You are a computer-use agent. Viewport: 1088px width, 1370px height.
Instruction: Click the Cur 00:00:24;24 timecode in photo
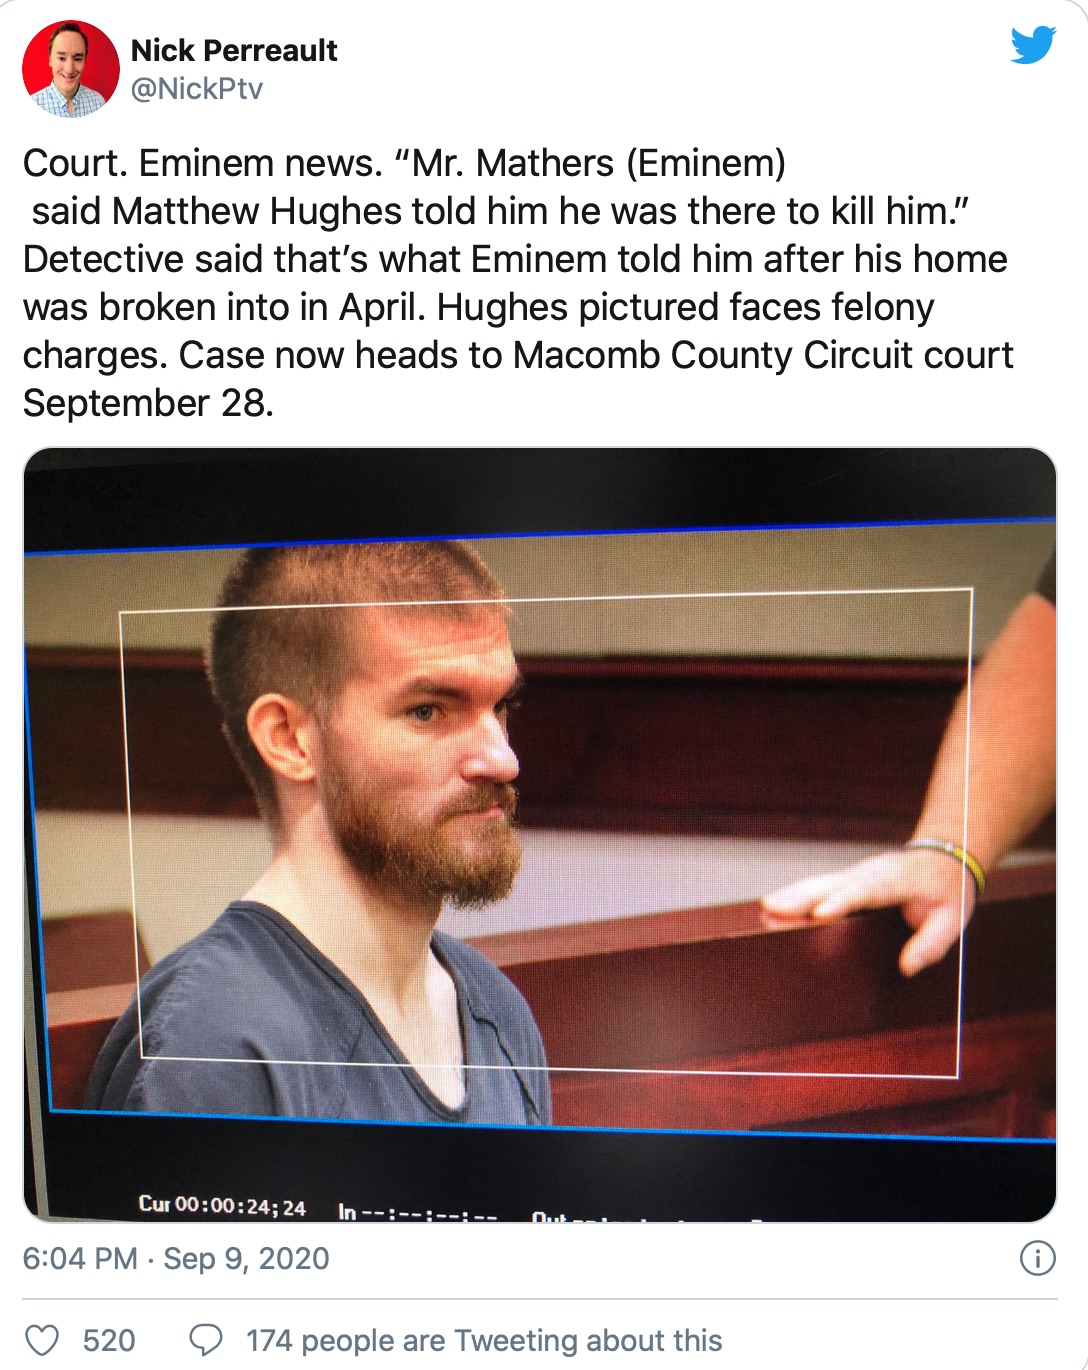[222, 1205]
